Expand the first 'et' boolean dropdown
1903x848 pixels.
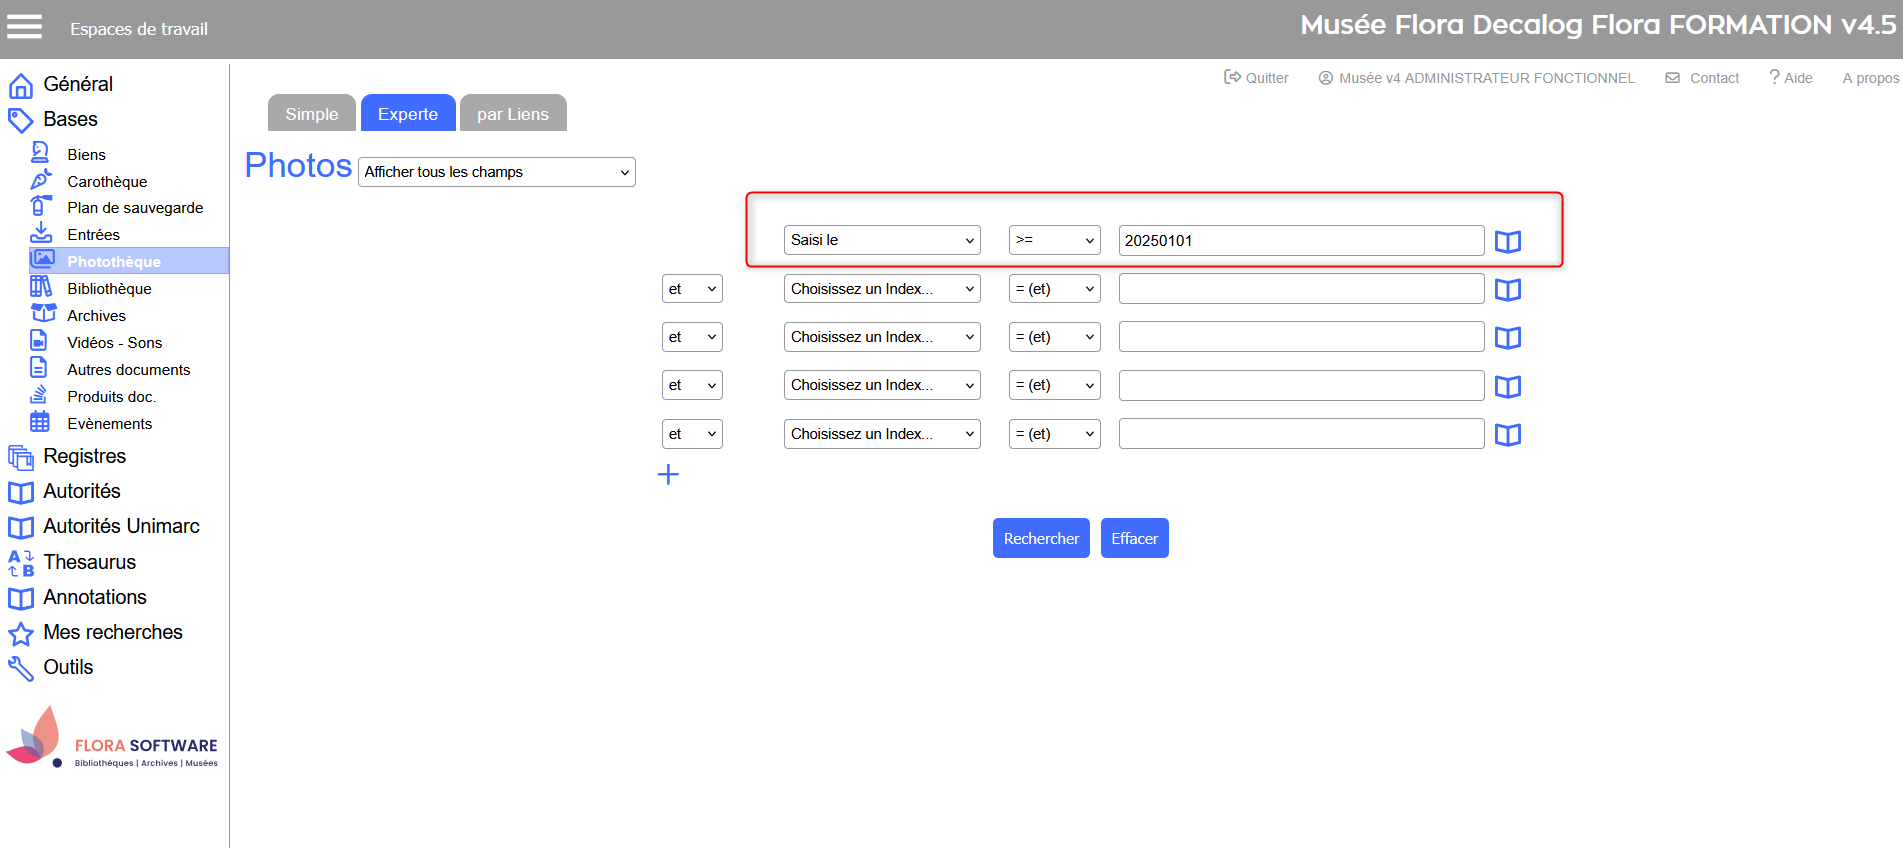(x=692, y=289)
